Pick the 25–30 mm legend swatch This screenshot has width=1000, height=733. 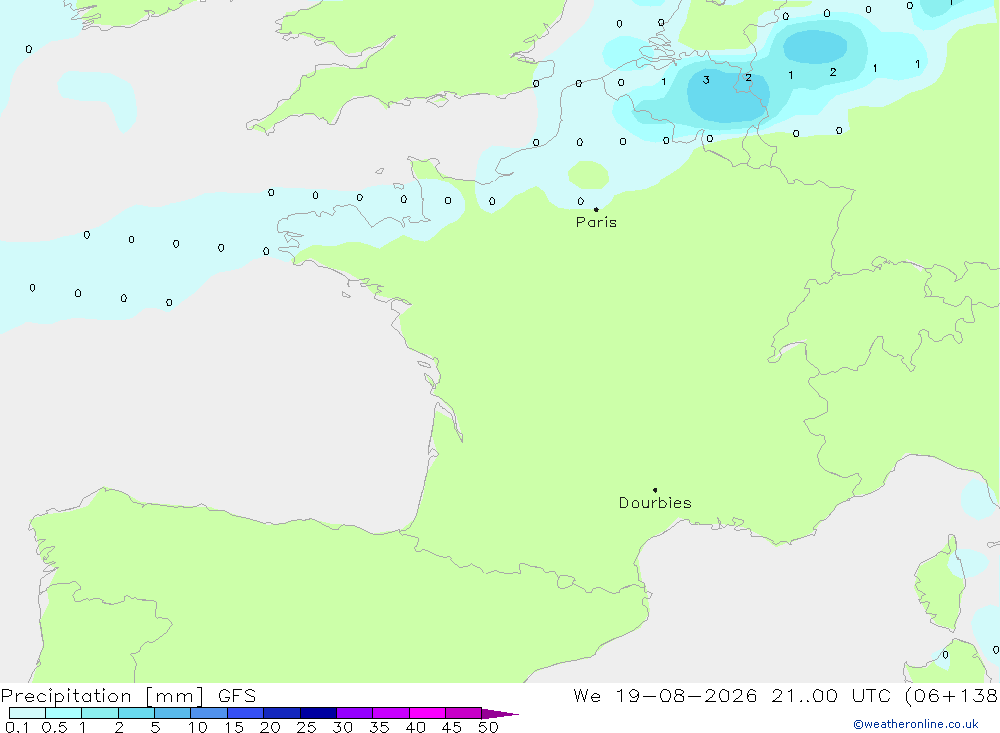(x=318, y=713)
